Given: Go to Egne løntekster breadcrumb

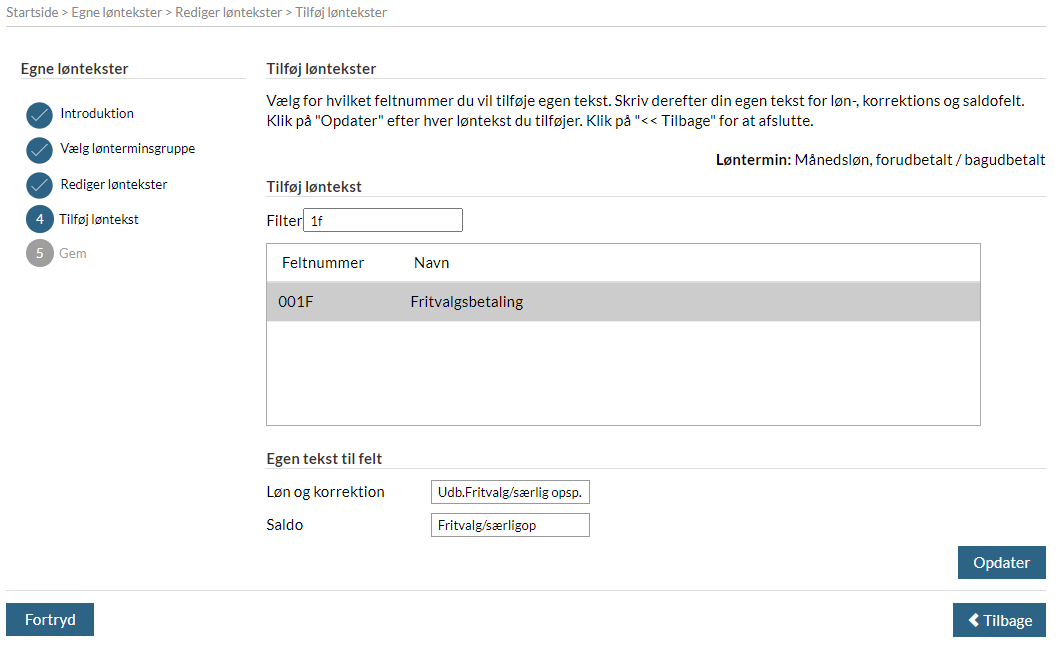Looking at the screenshot, I should (x=117, y=12).
